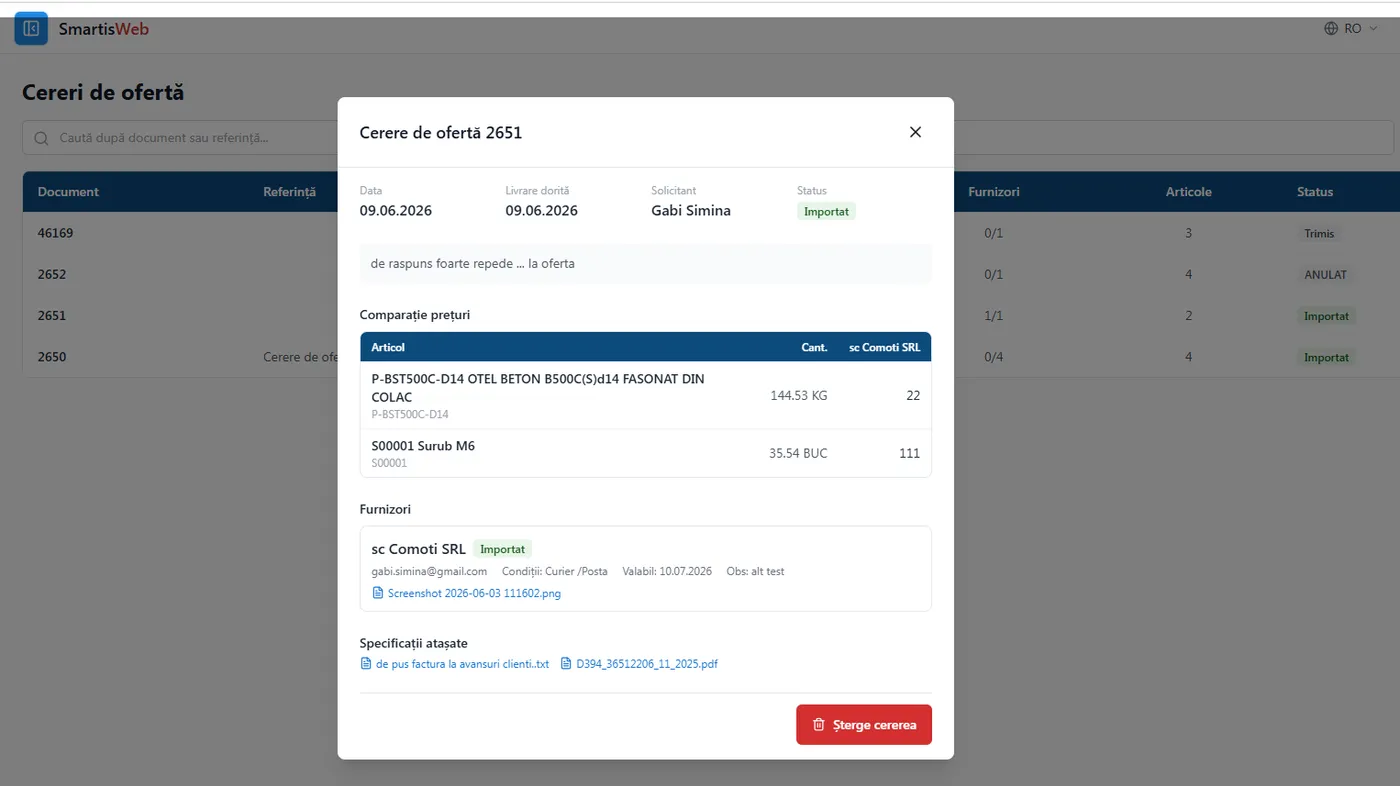Click the SmartisWeb sidebar toggle logo icon
Image resolution: width=1400 pixels, height=786 pixels.
pyautogui.click(x=31, y=29)
